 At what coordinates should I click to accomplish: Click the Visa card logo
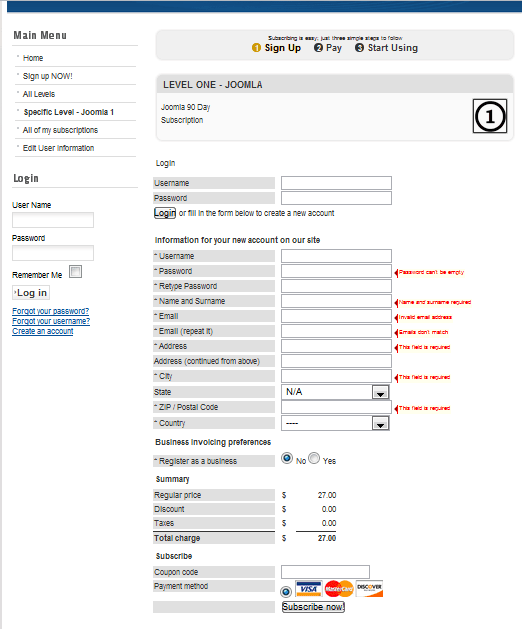tap(309, 588)
